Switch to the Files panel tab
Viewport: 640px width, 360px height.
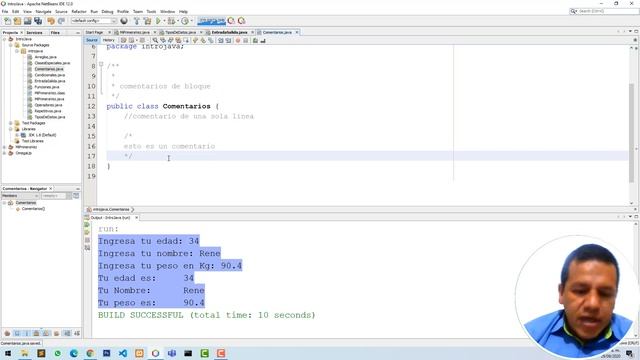click(55, 32)
